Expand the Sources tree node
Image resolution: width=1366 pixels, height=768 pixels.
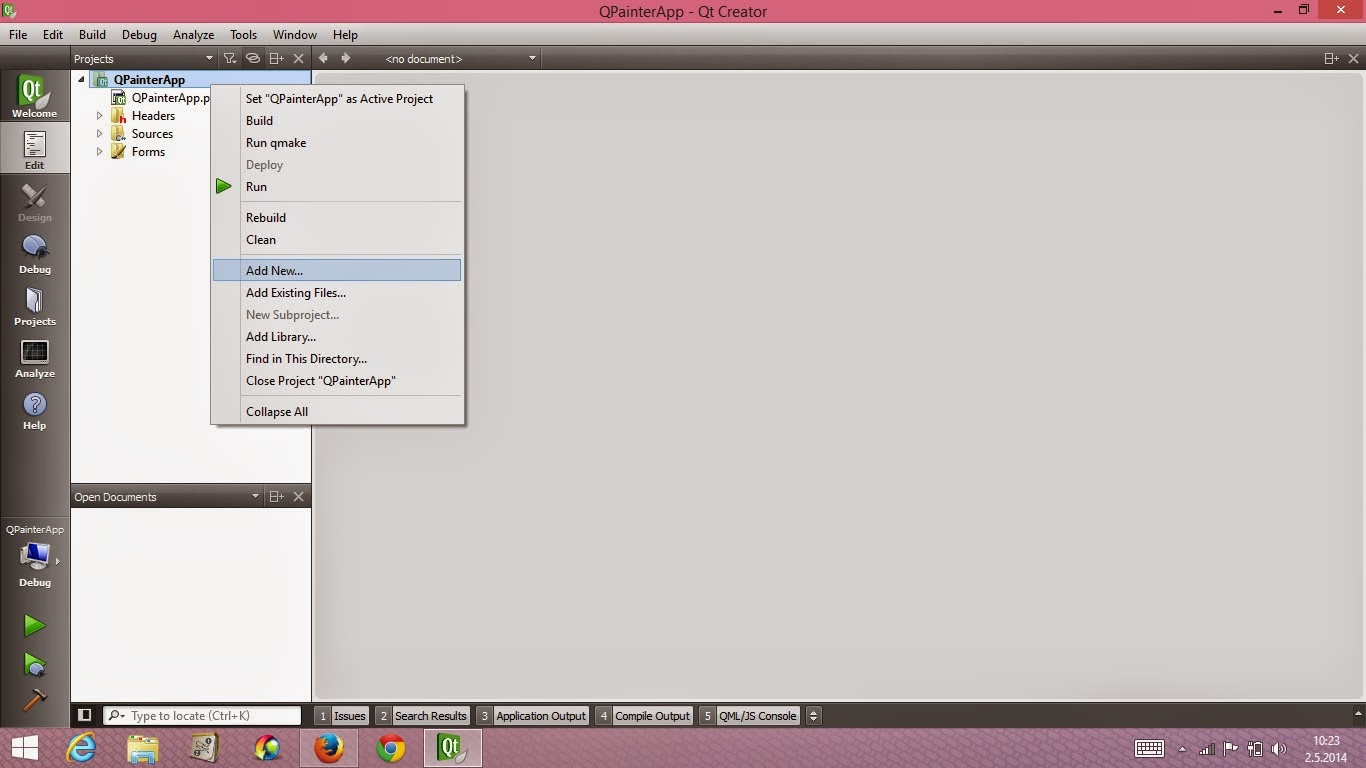99,133
